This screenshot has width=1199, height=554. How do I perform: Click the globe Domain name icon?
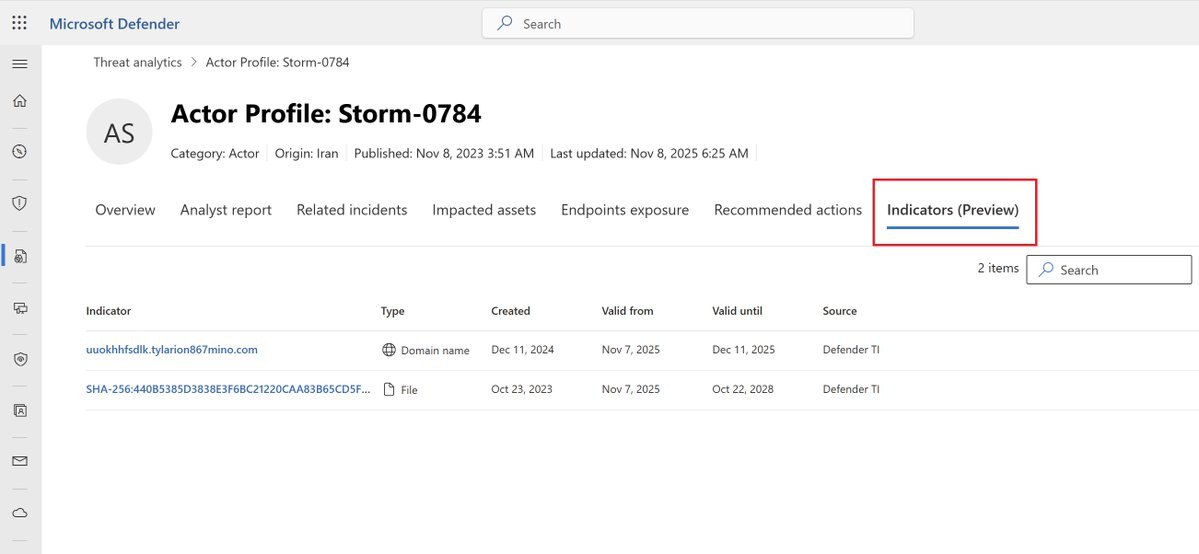388,350
